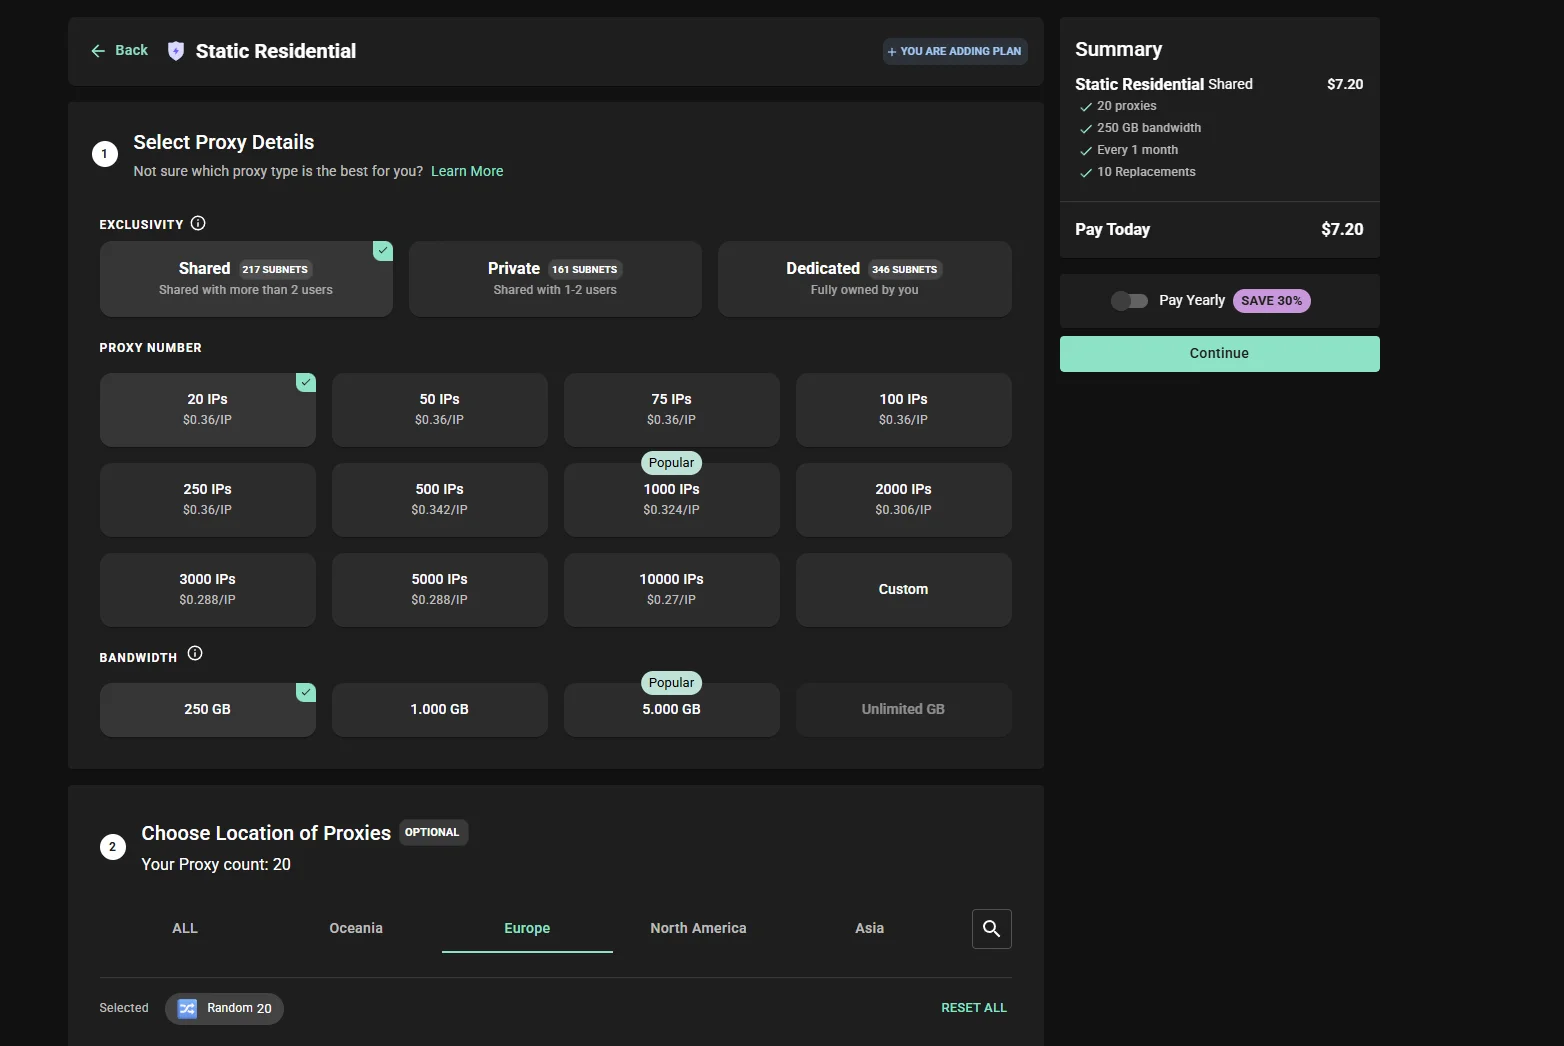
Task: Switch to the North America tab
Action: (x=698, y=928)
